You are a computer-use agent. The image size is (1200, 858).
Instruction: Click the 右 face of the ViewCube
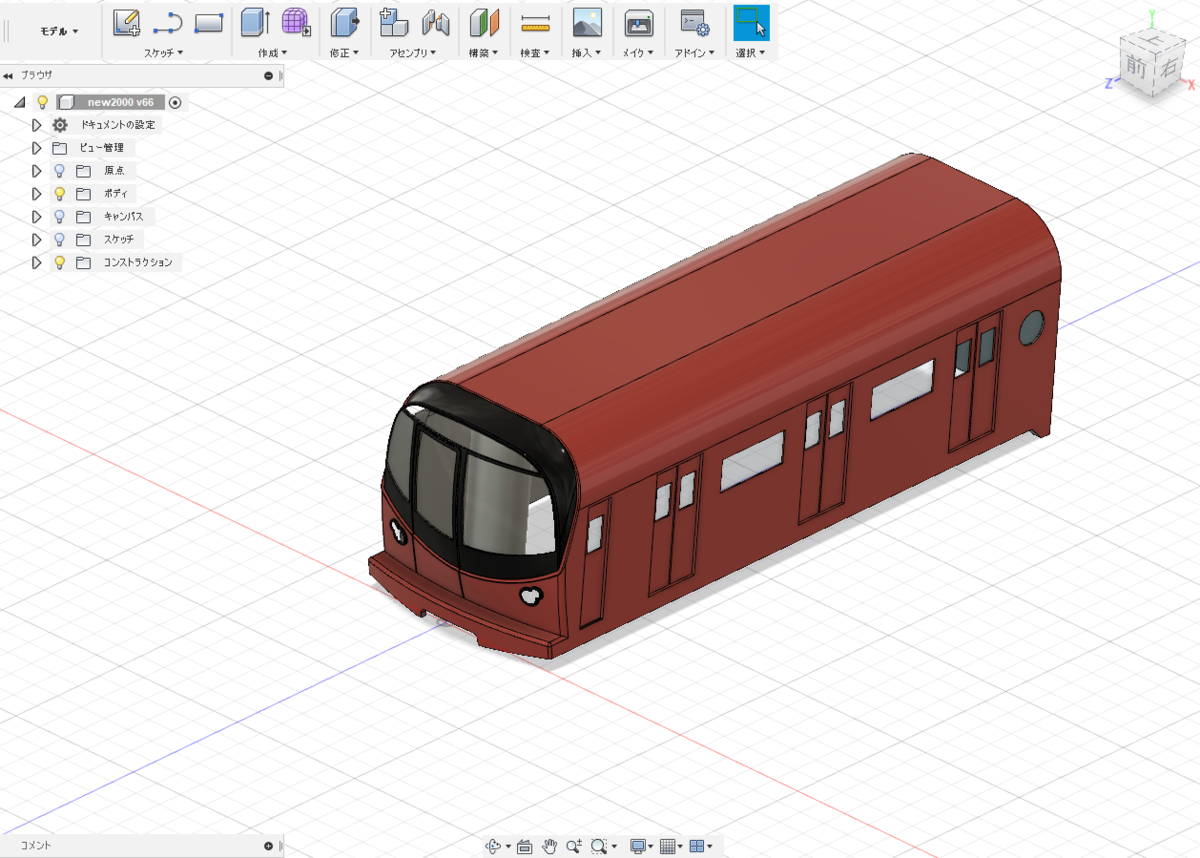pyautogui.click(x=1167, y=68)
